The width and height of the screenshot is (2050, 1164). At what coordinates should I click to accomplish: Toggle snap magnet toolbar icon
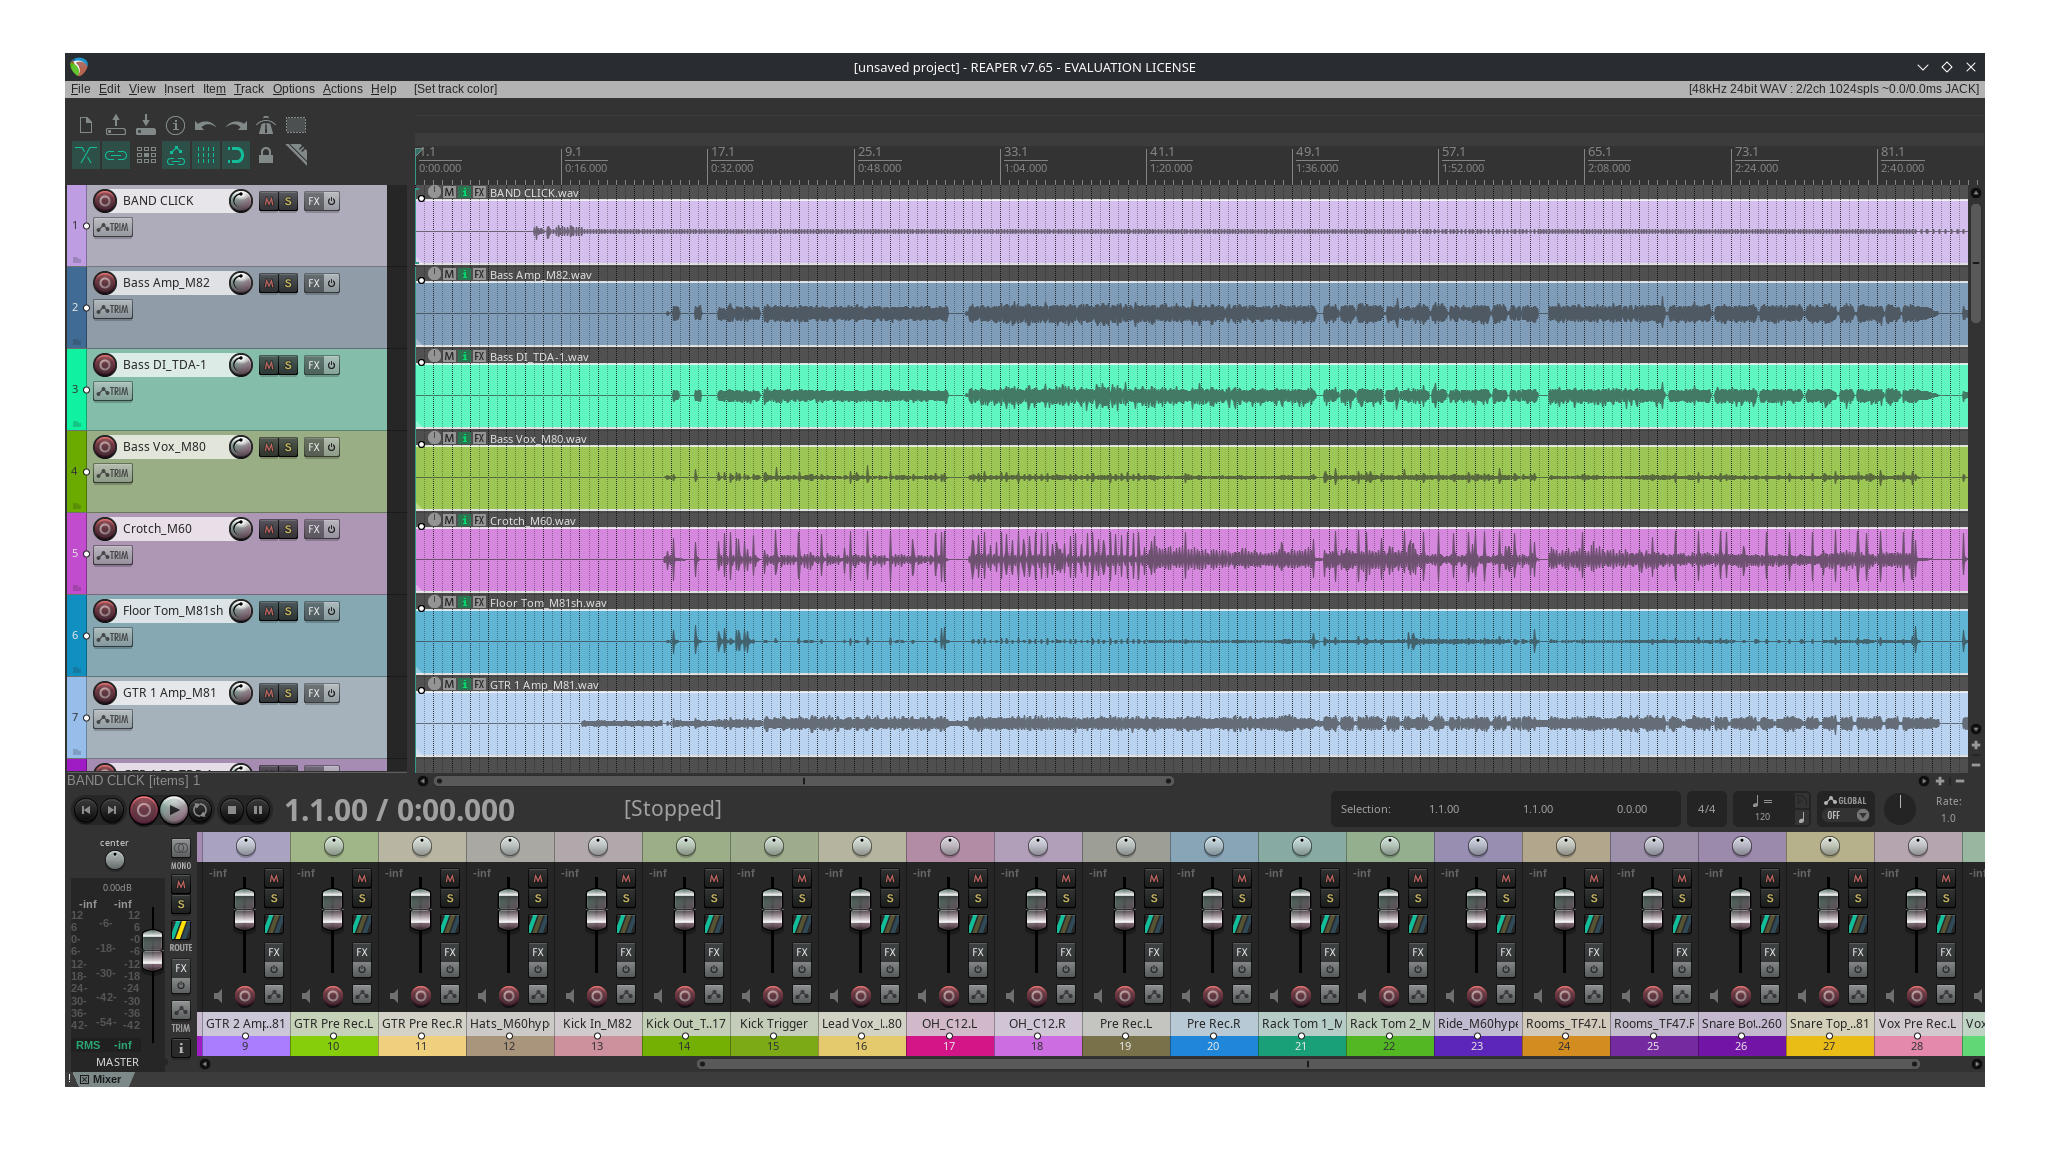click(x=236, y=155)
